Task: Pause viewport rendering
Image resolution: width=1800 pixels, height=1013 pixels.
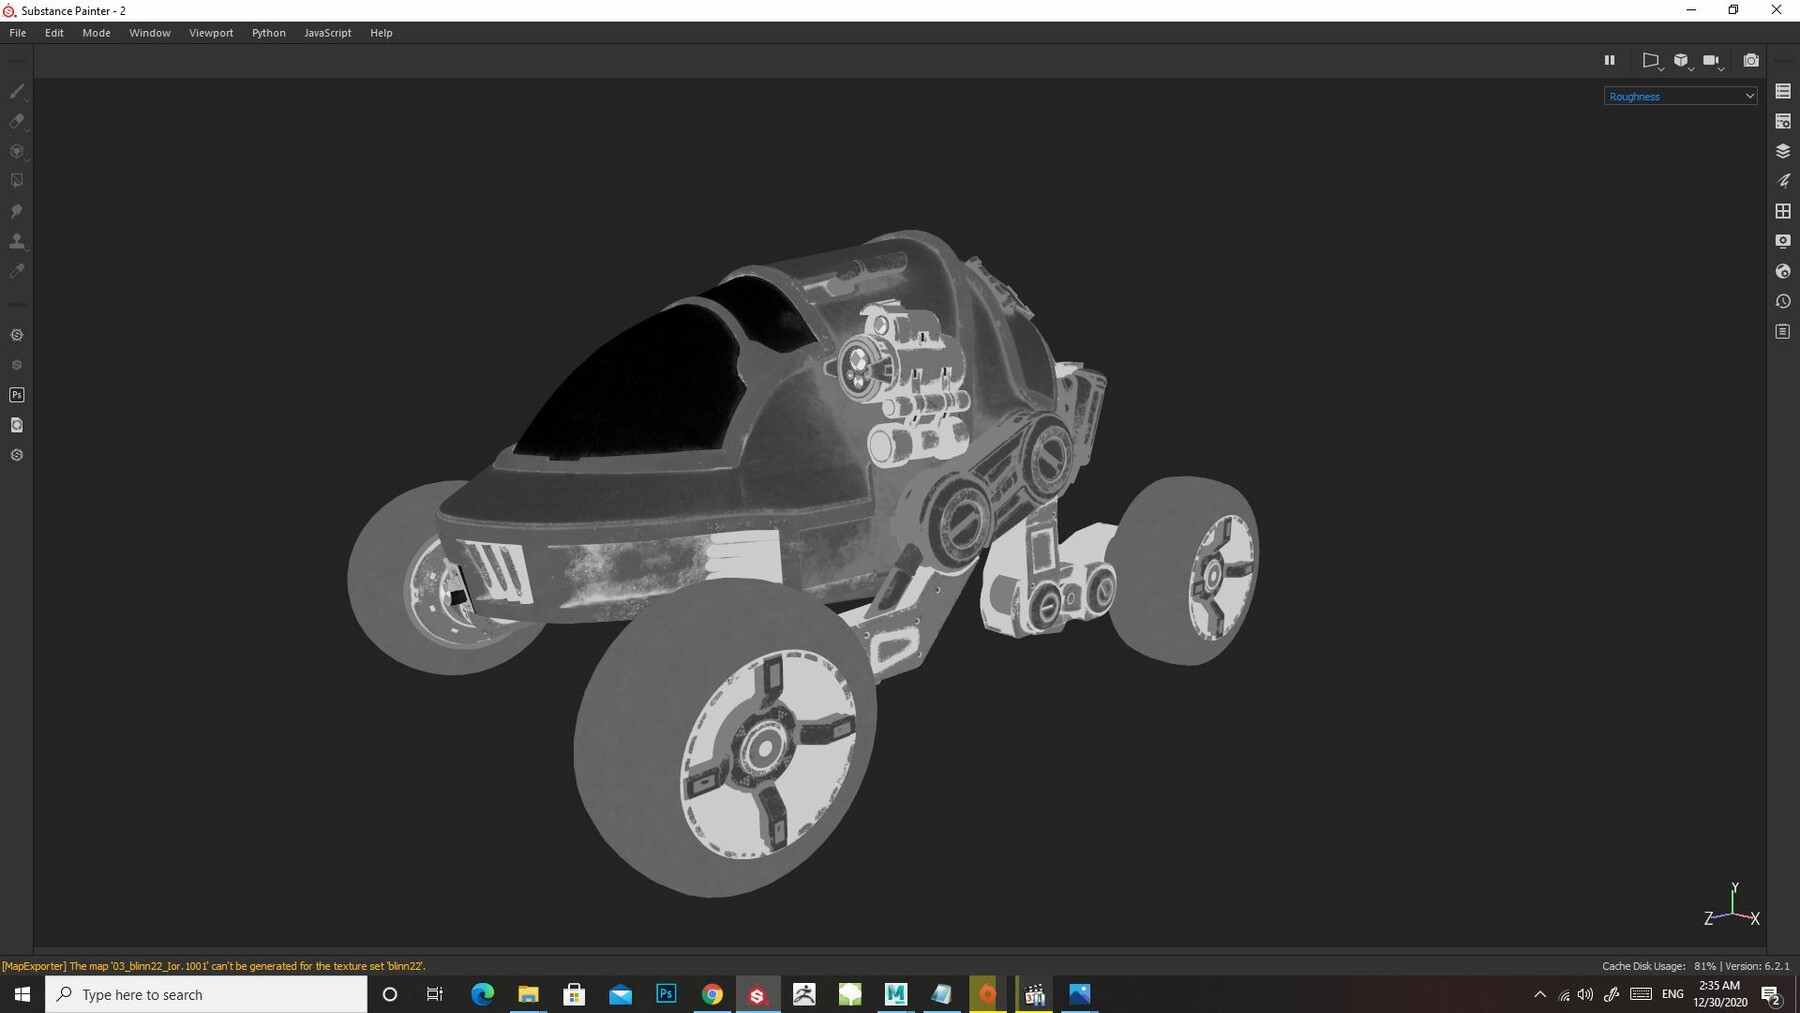Action: (1609, 60)
